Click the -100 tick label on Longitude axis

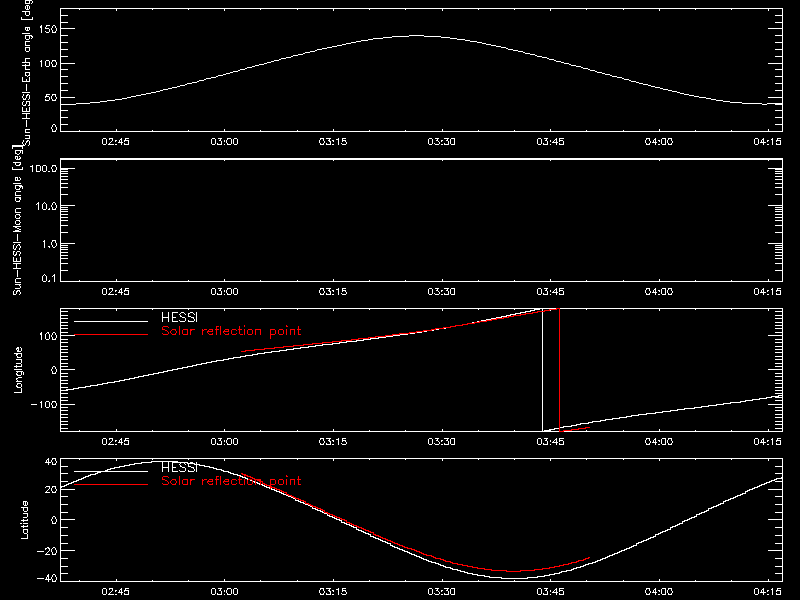pyautogui.click(x=44, y=404)
